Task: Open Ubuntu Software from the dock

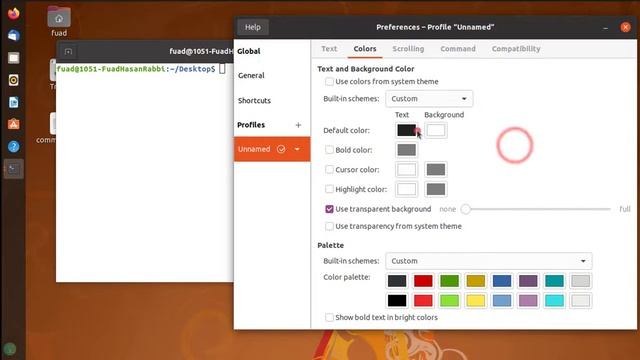Action: tap(13, 124)
